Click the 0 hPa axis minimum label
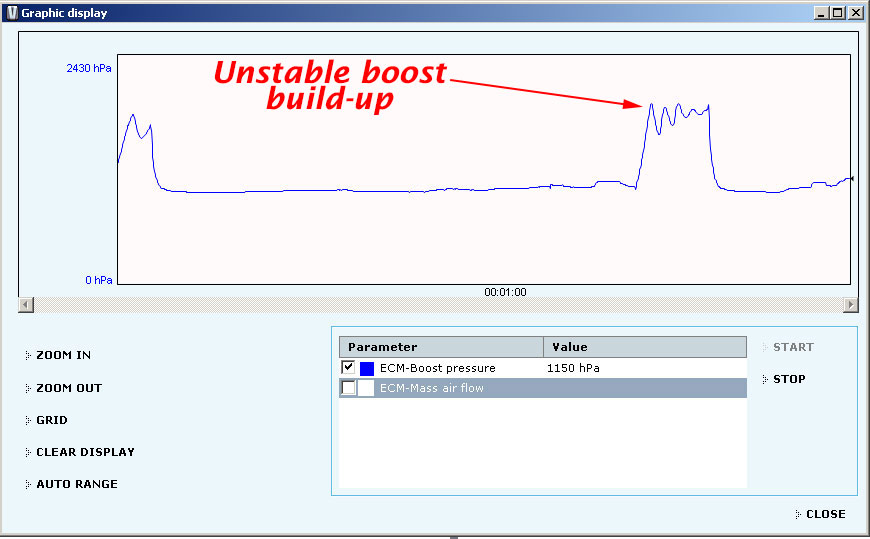The height and width of the screenshot is (539, 870). pyautogui.click(x=99, y=280)
